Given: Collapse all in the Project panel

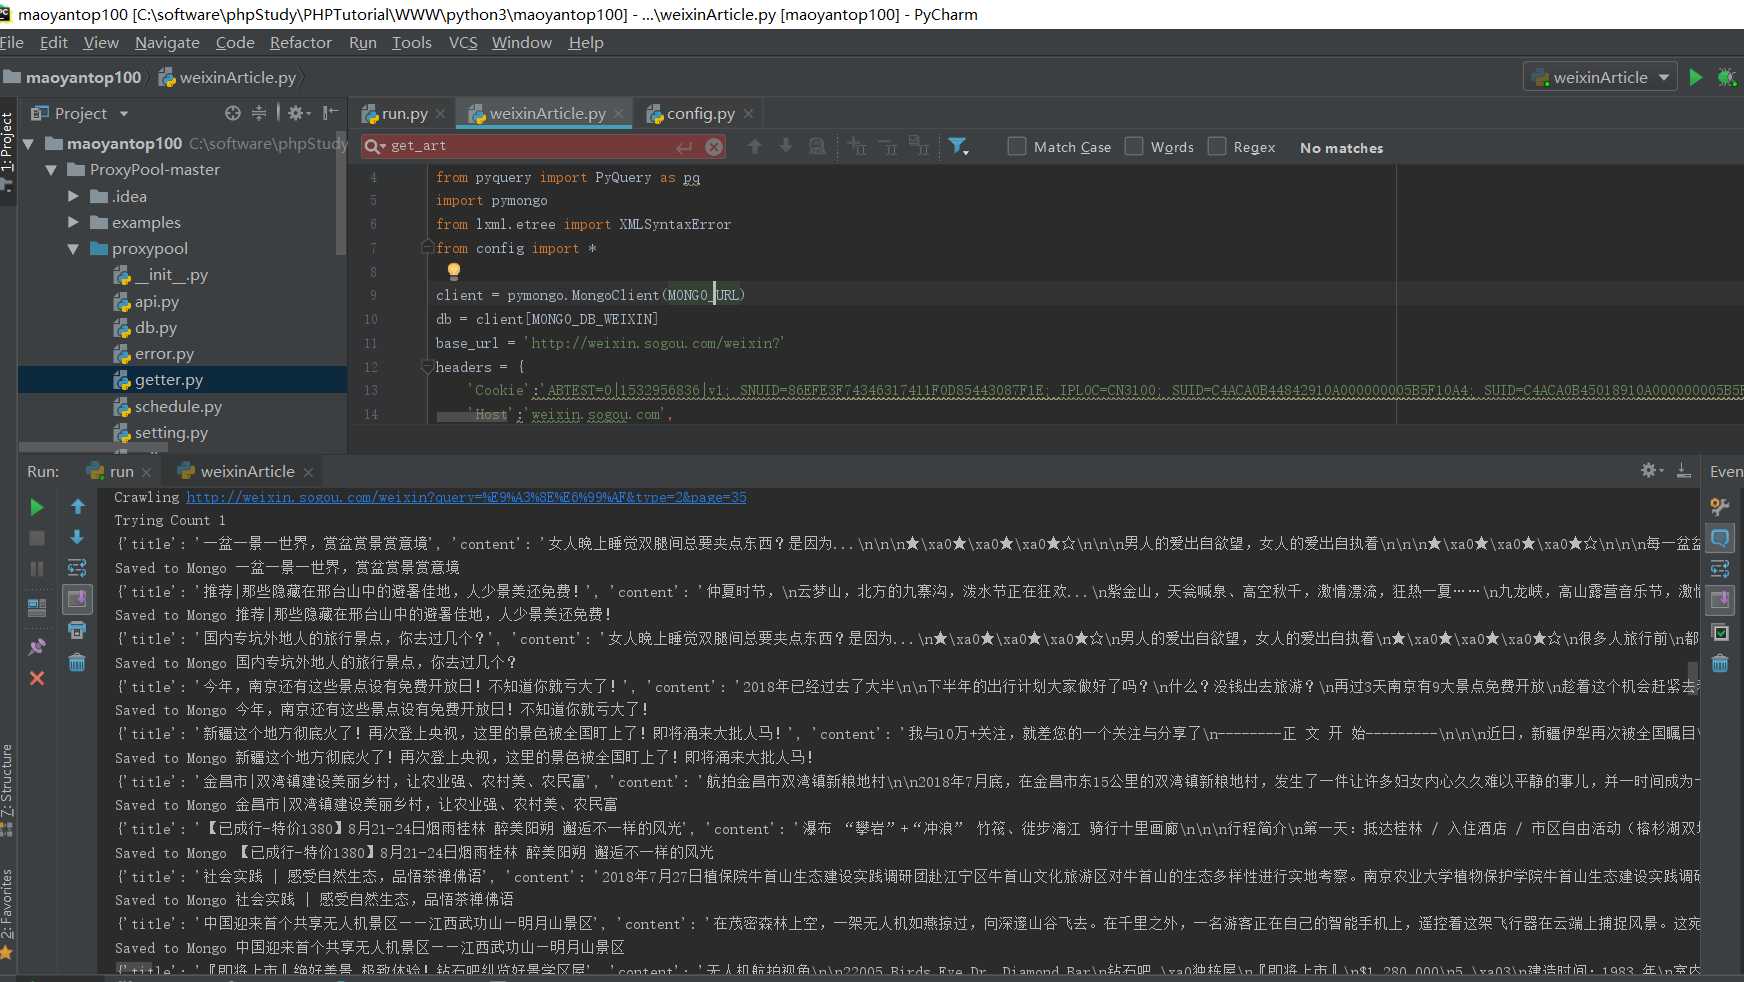Looking at the screenshot, I should pyautogui.click(x=259, y=113).
